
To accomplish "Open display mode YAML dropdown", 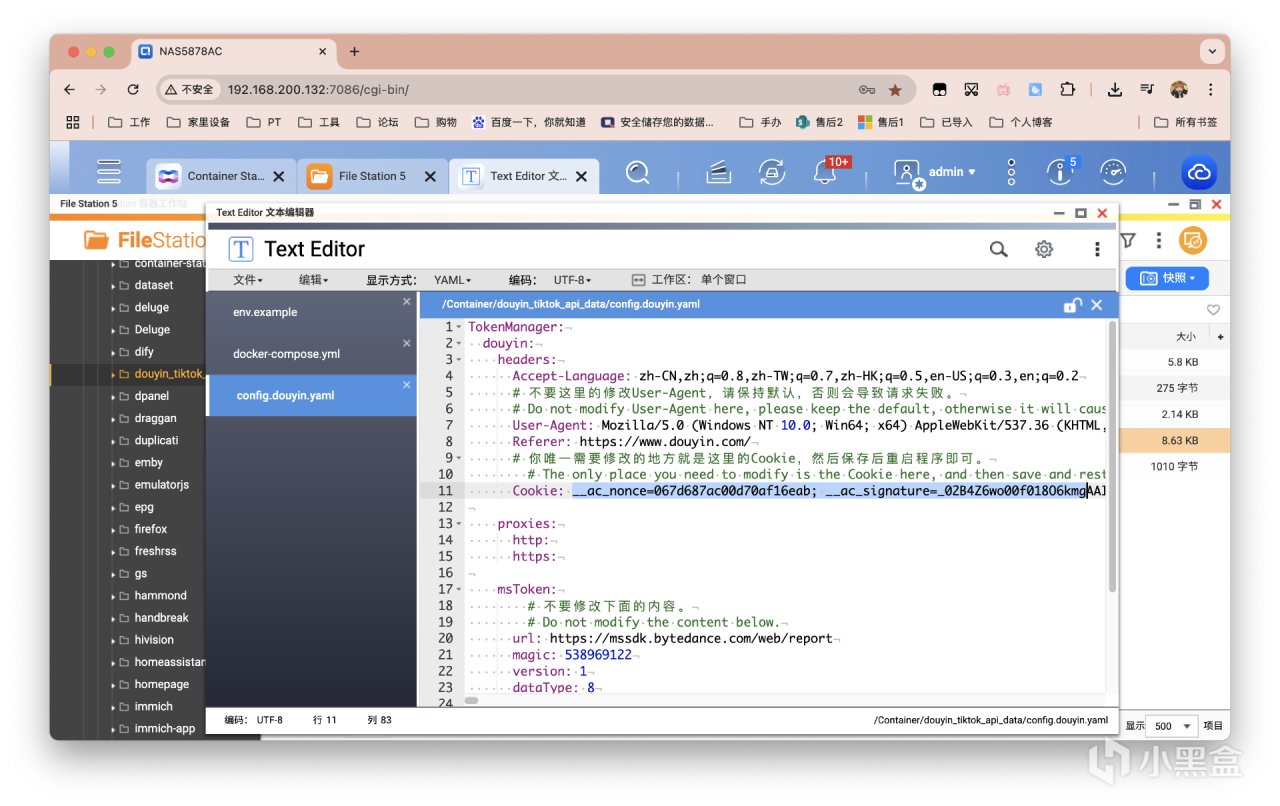I will pyautogui.click(x=452, y=280).
